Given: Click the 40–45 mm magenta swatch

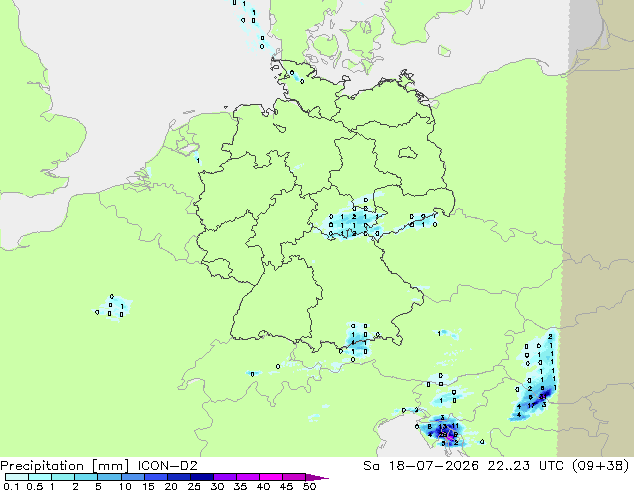Looking at the screenshot, I should pyautogui.click(x=271, y=477).
